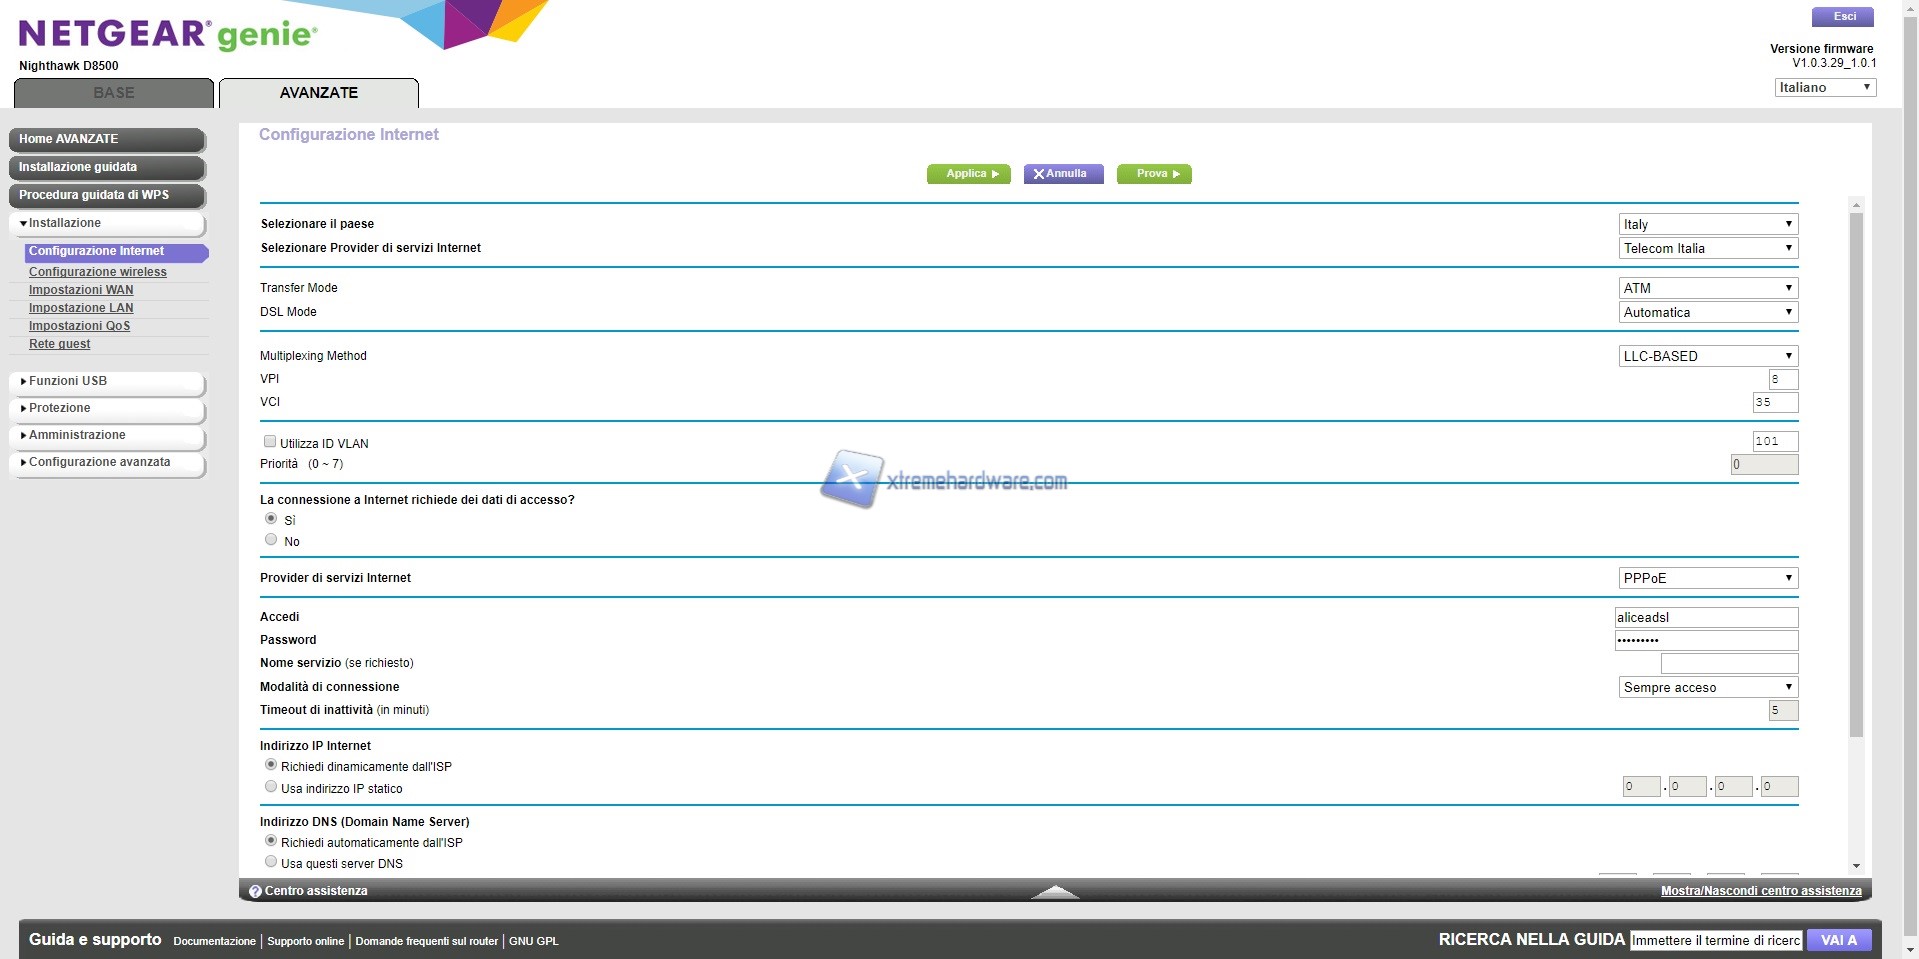Click the Accedi username field
1919x959 pixels.
click(1706, 618)
